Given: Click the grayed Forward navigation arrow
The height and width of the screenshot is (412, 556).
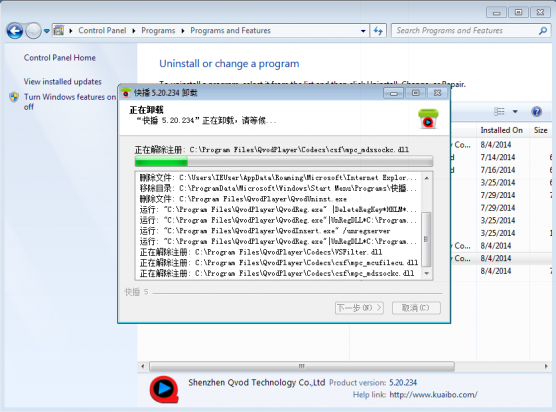Looking at the screenshot, I should pyautogui.click(x=34, y=31).
